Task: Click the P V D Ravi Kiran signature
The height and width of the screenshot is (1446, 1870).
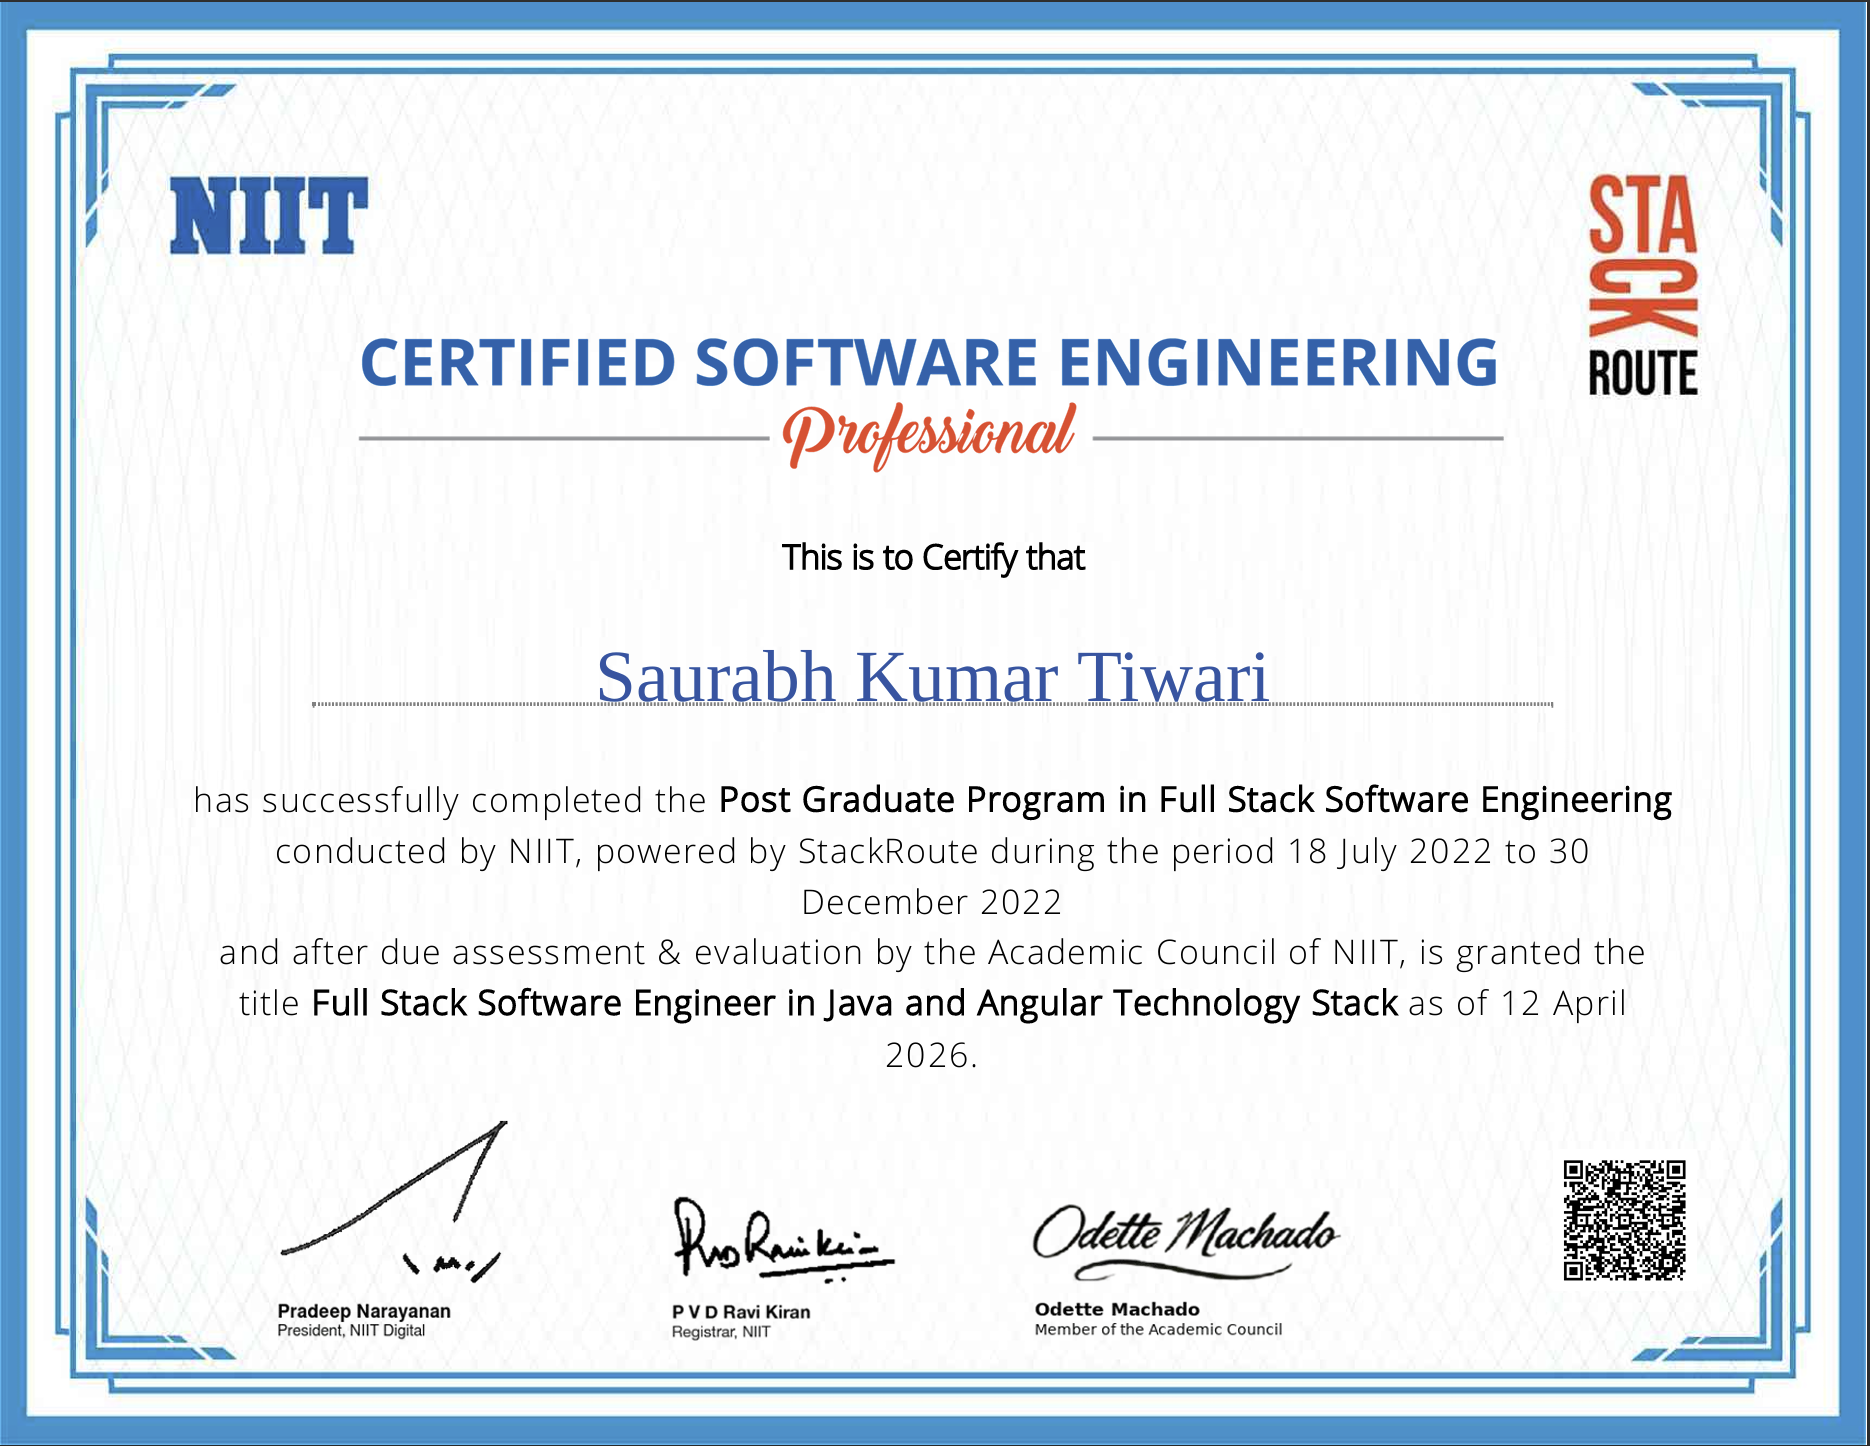Action: pos(783,1239)
